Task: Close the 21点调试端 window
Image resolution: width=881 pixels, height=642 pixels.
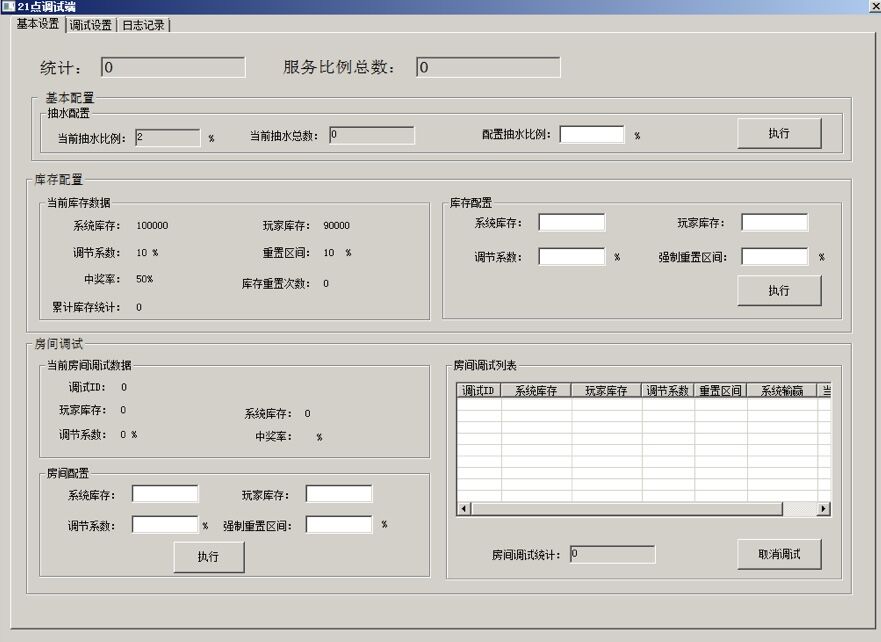Action: click(874, 7)
